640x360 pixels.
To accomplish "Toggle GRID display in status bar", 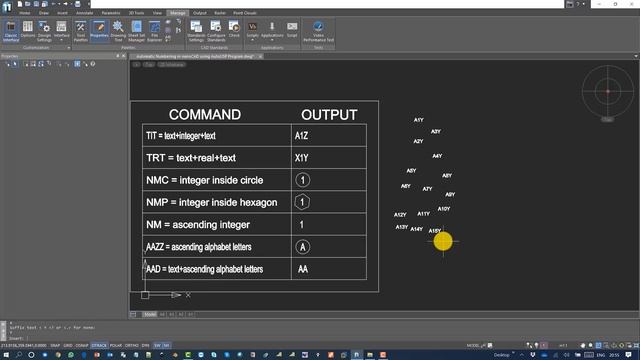I will point(68,346).
